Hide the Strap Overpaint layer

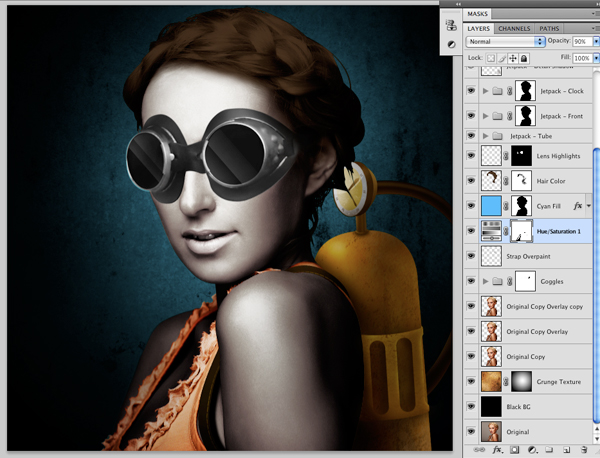[x=471, y=256]
